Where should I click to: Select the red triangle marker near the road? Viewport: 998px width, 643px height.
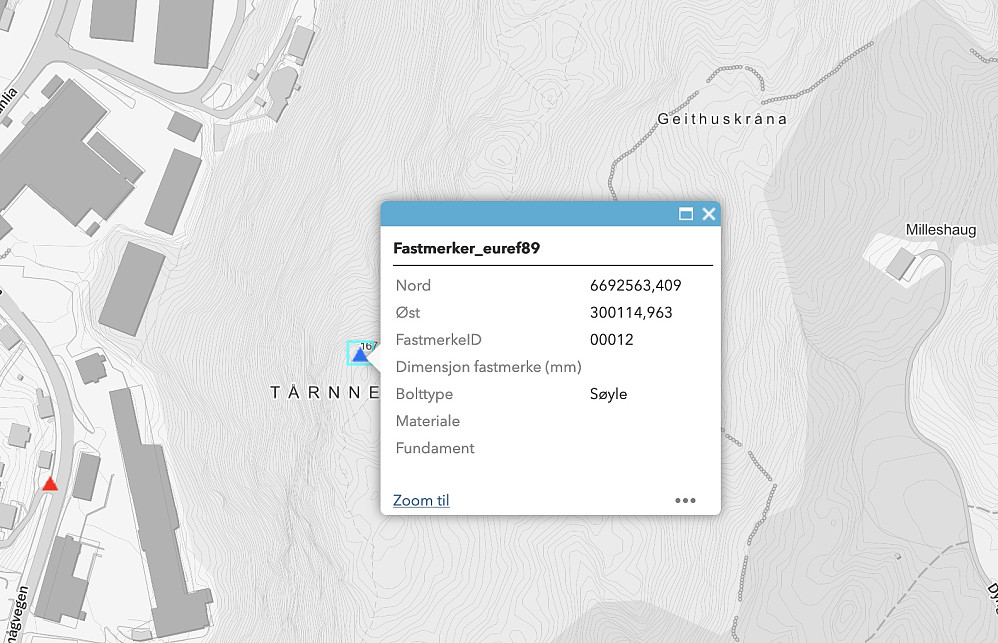coord(50,483)
